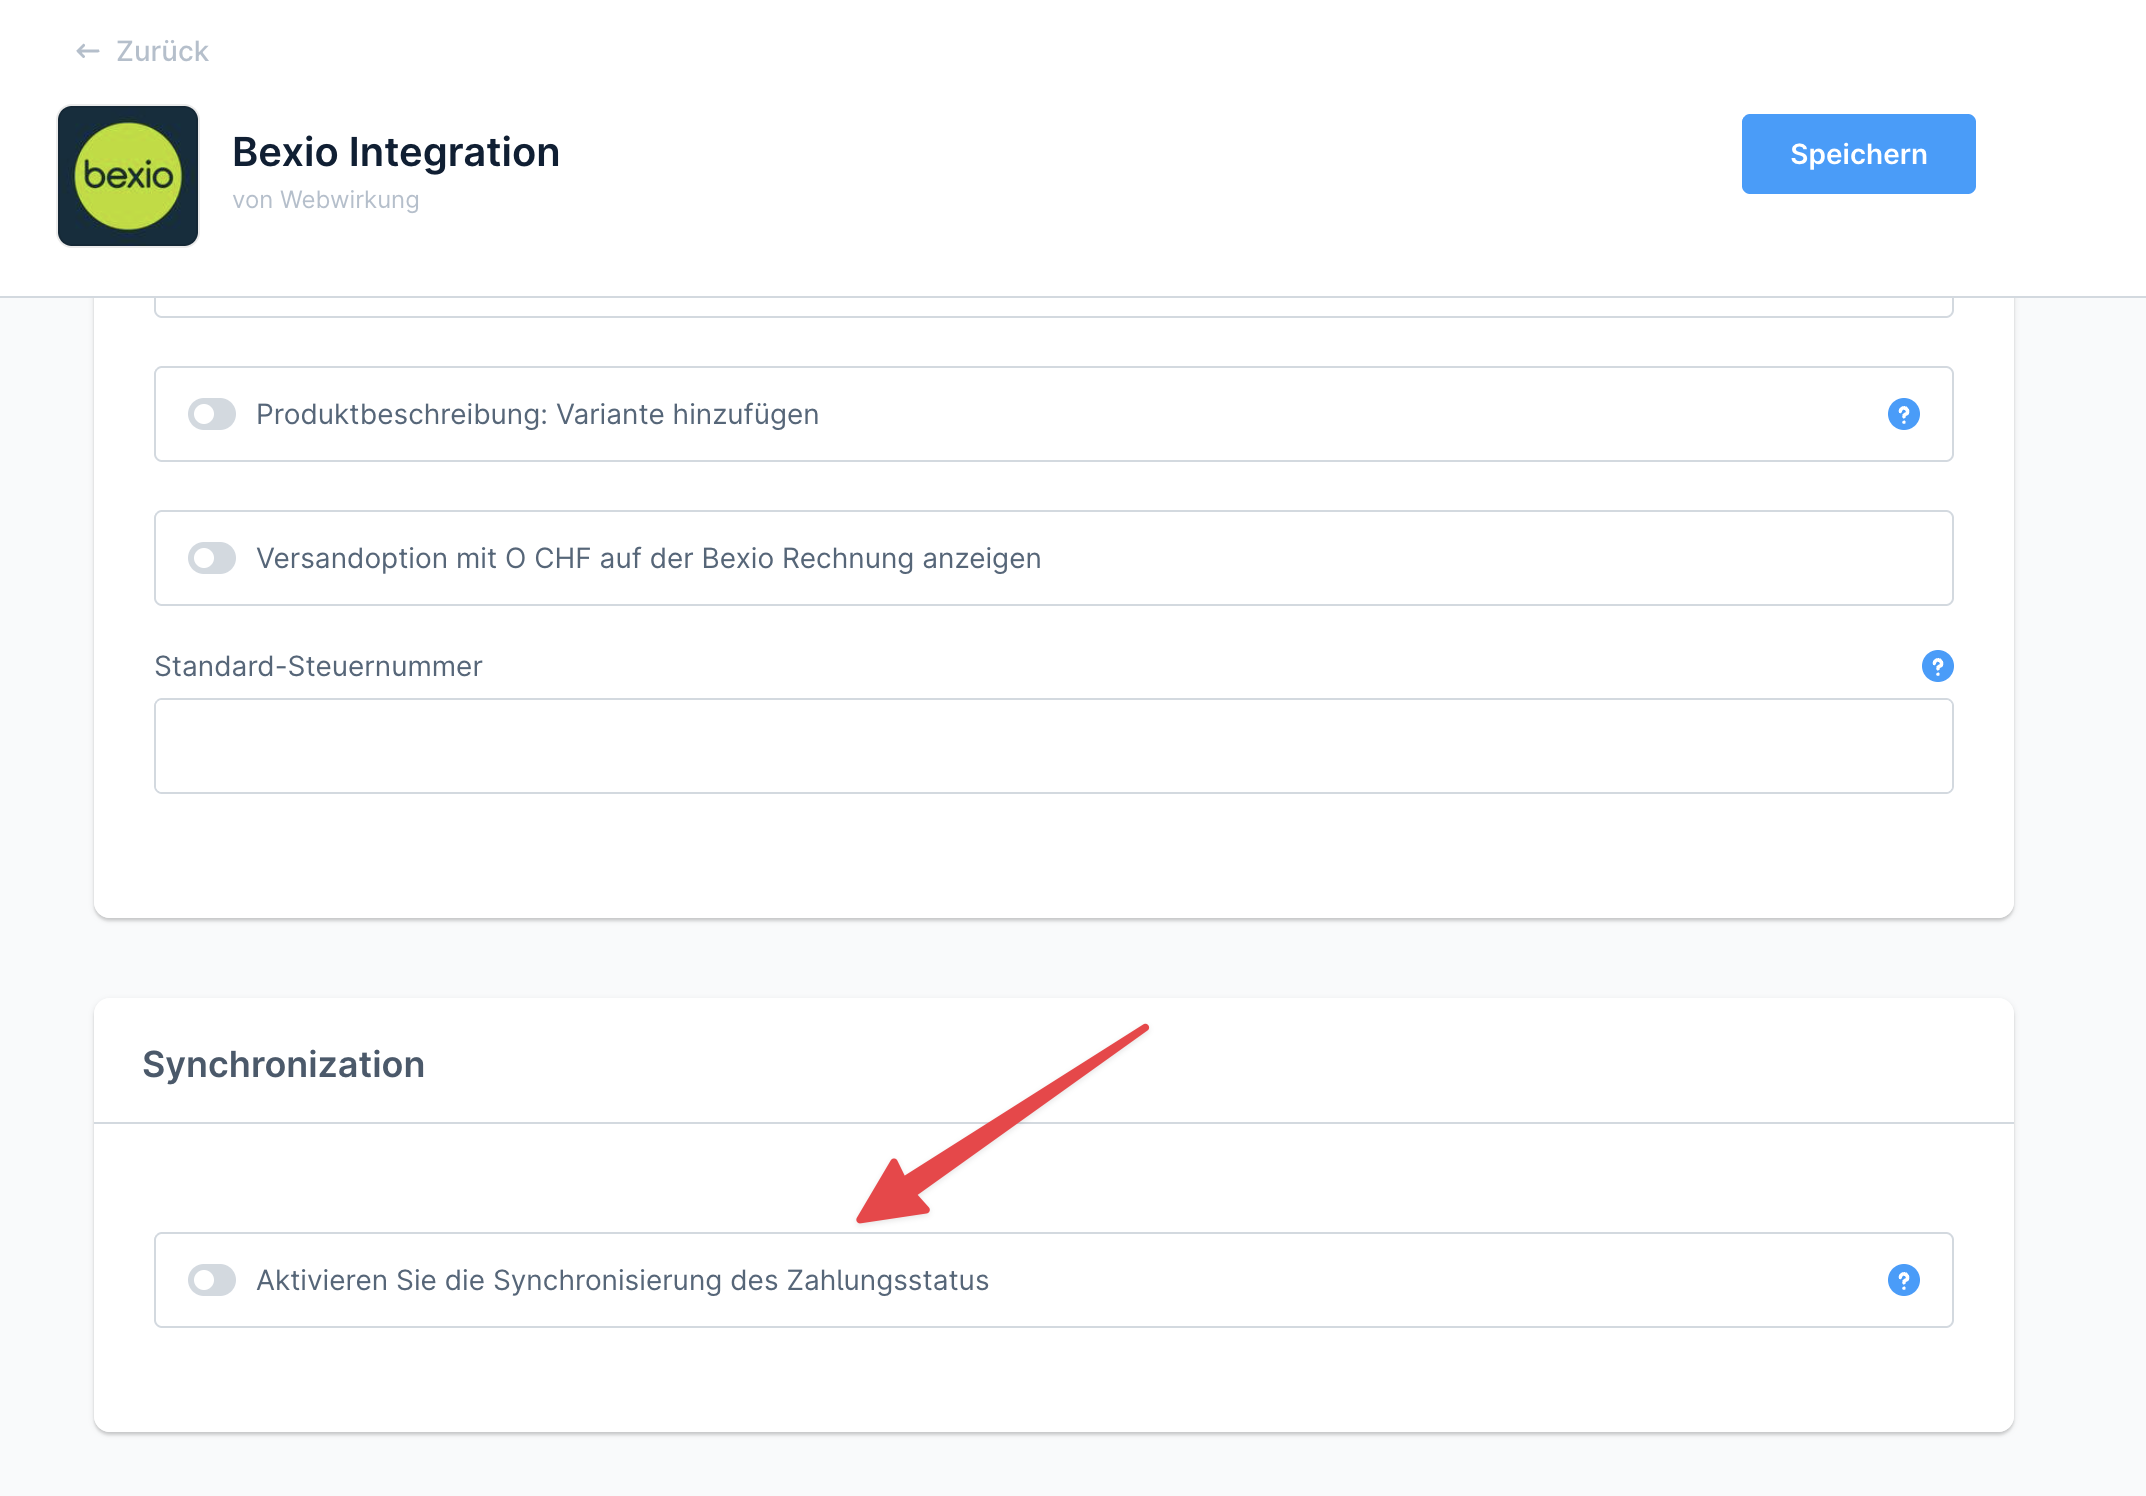Click the Bexio Integration title

(x=396, y=152)
